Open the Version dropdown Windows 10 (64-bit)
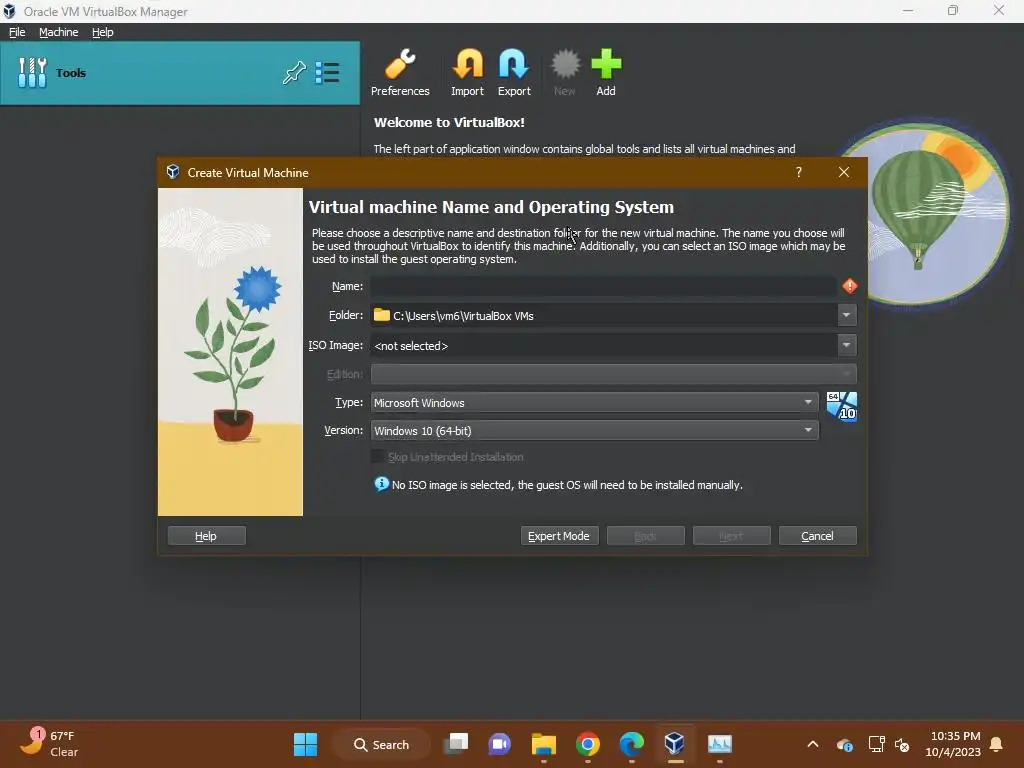 point(594,430)
